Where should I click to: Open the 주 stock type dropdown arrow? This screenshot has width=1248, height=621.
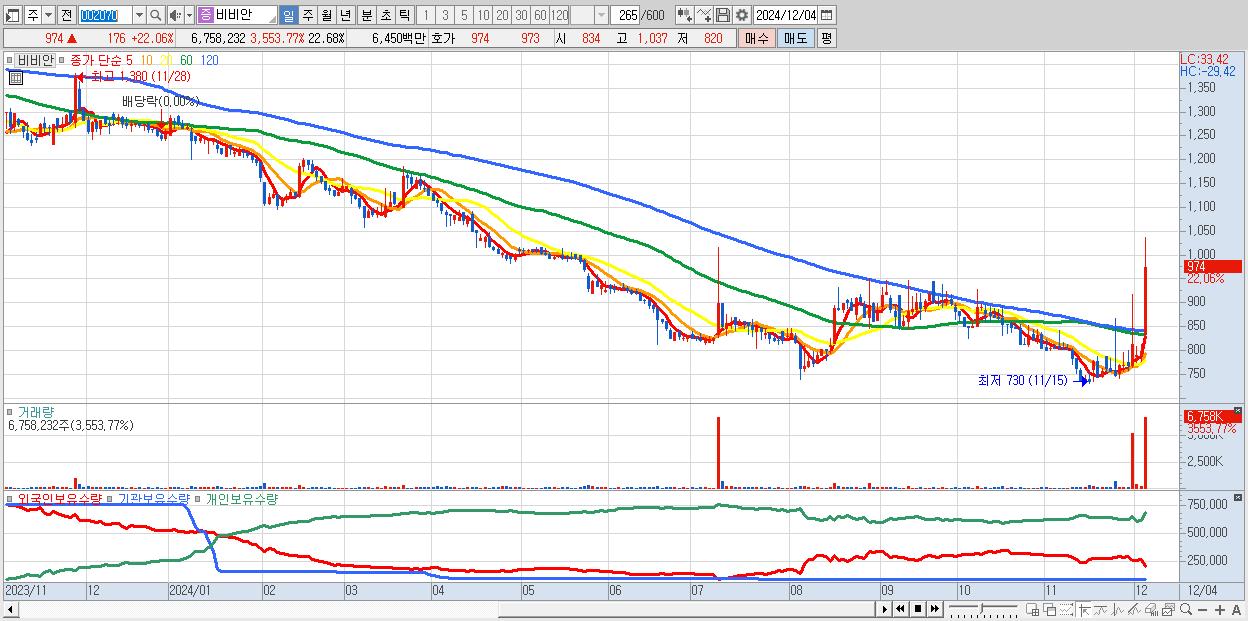click(48, 15)
